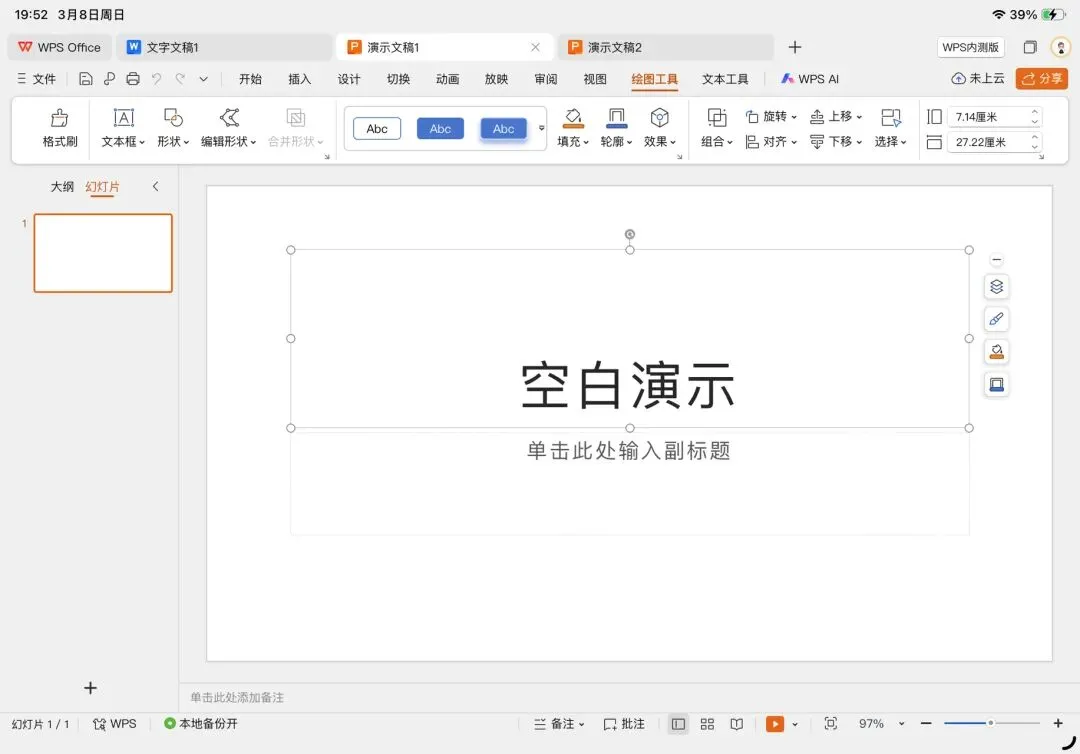
Task: Click the Print icon in quick toolbar
Action: (133, 78)
